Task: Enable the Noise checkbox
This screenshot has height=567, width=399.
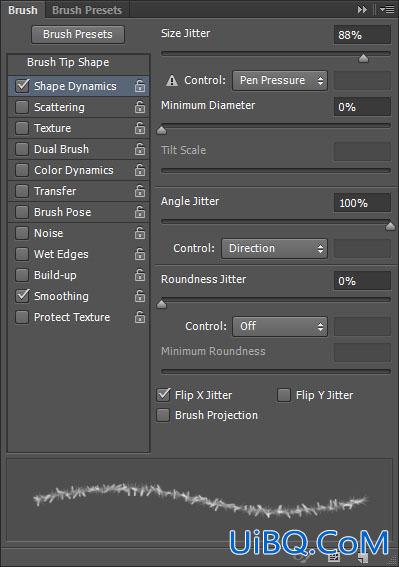Action: point(22,233)
